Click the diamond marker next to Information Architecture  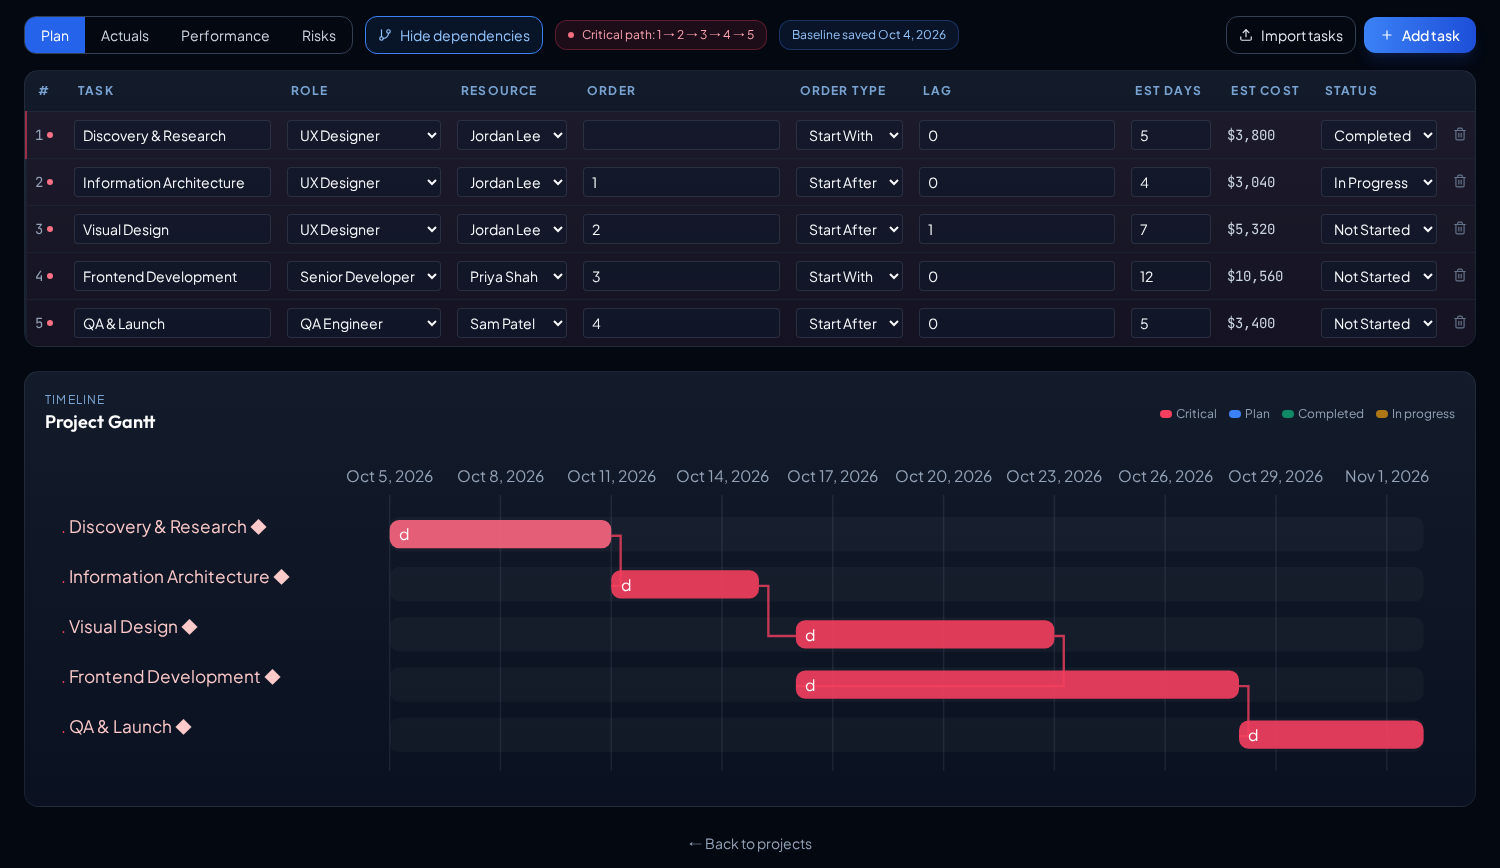282,577
